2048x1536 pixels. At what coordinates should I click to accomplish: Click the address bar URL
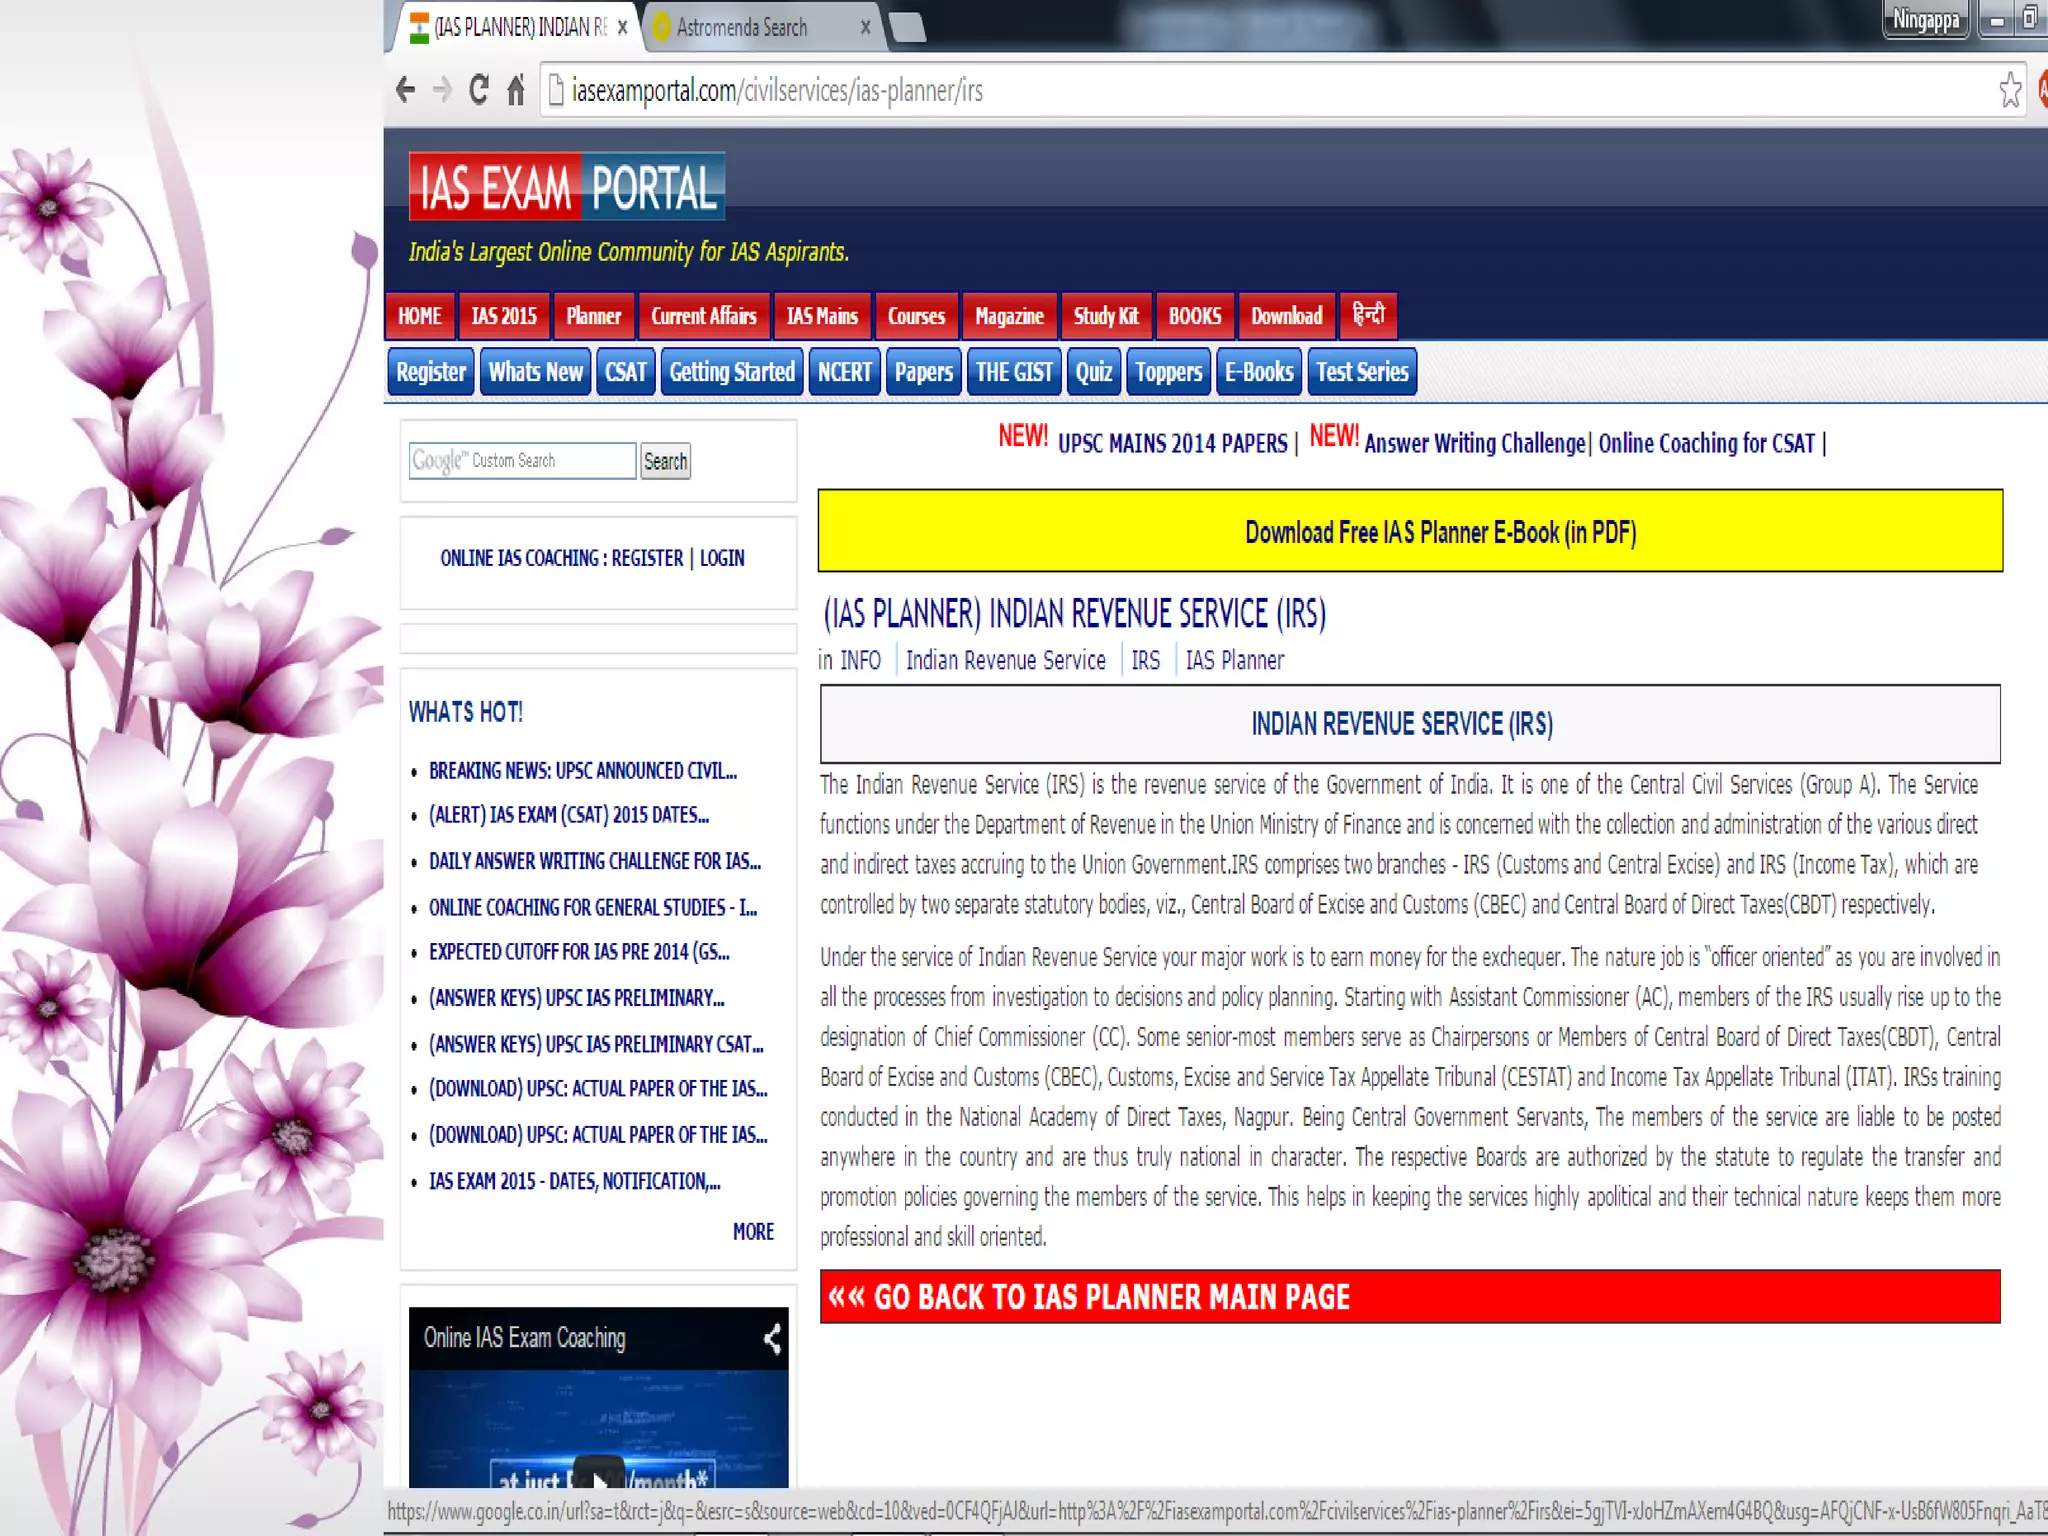point(778,90)
